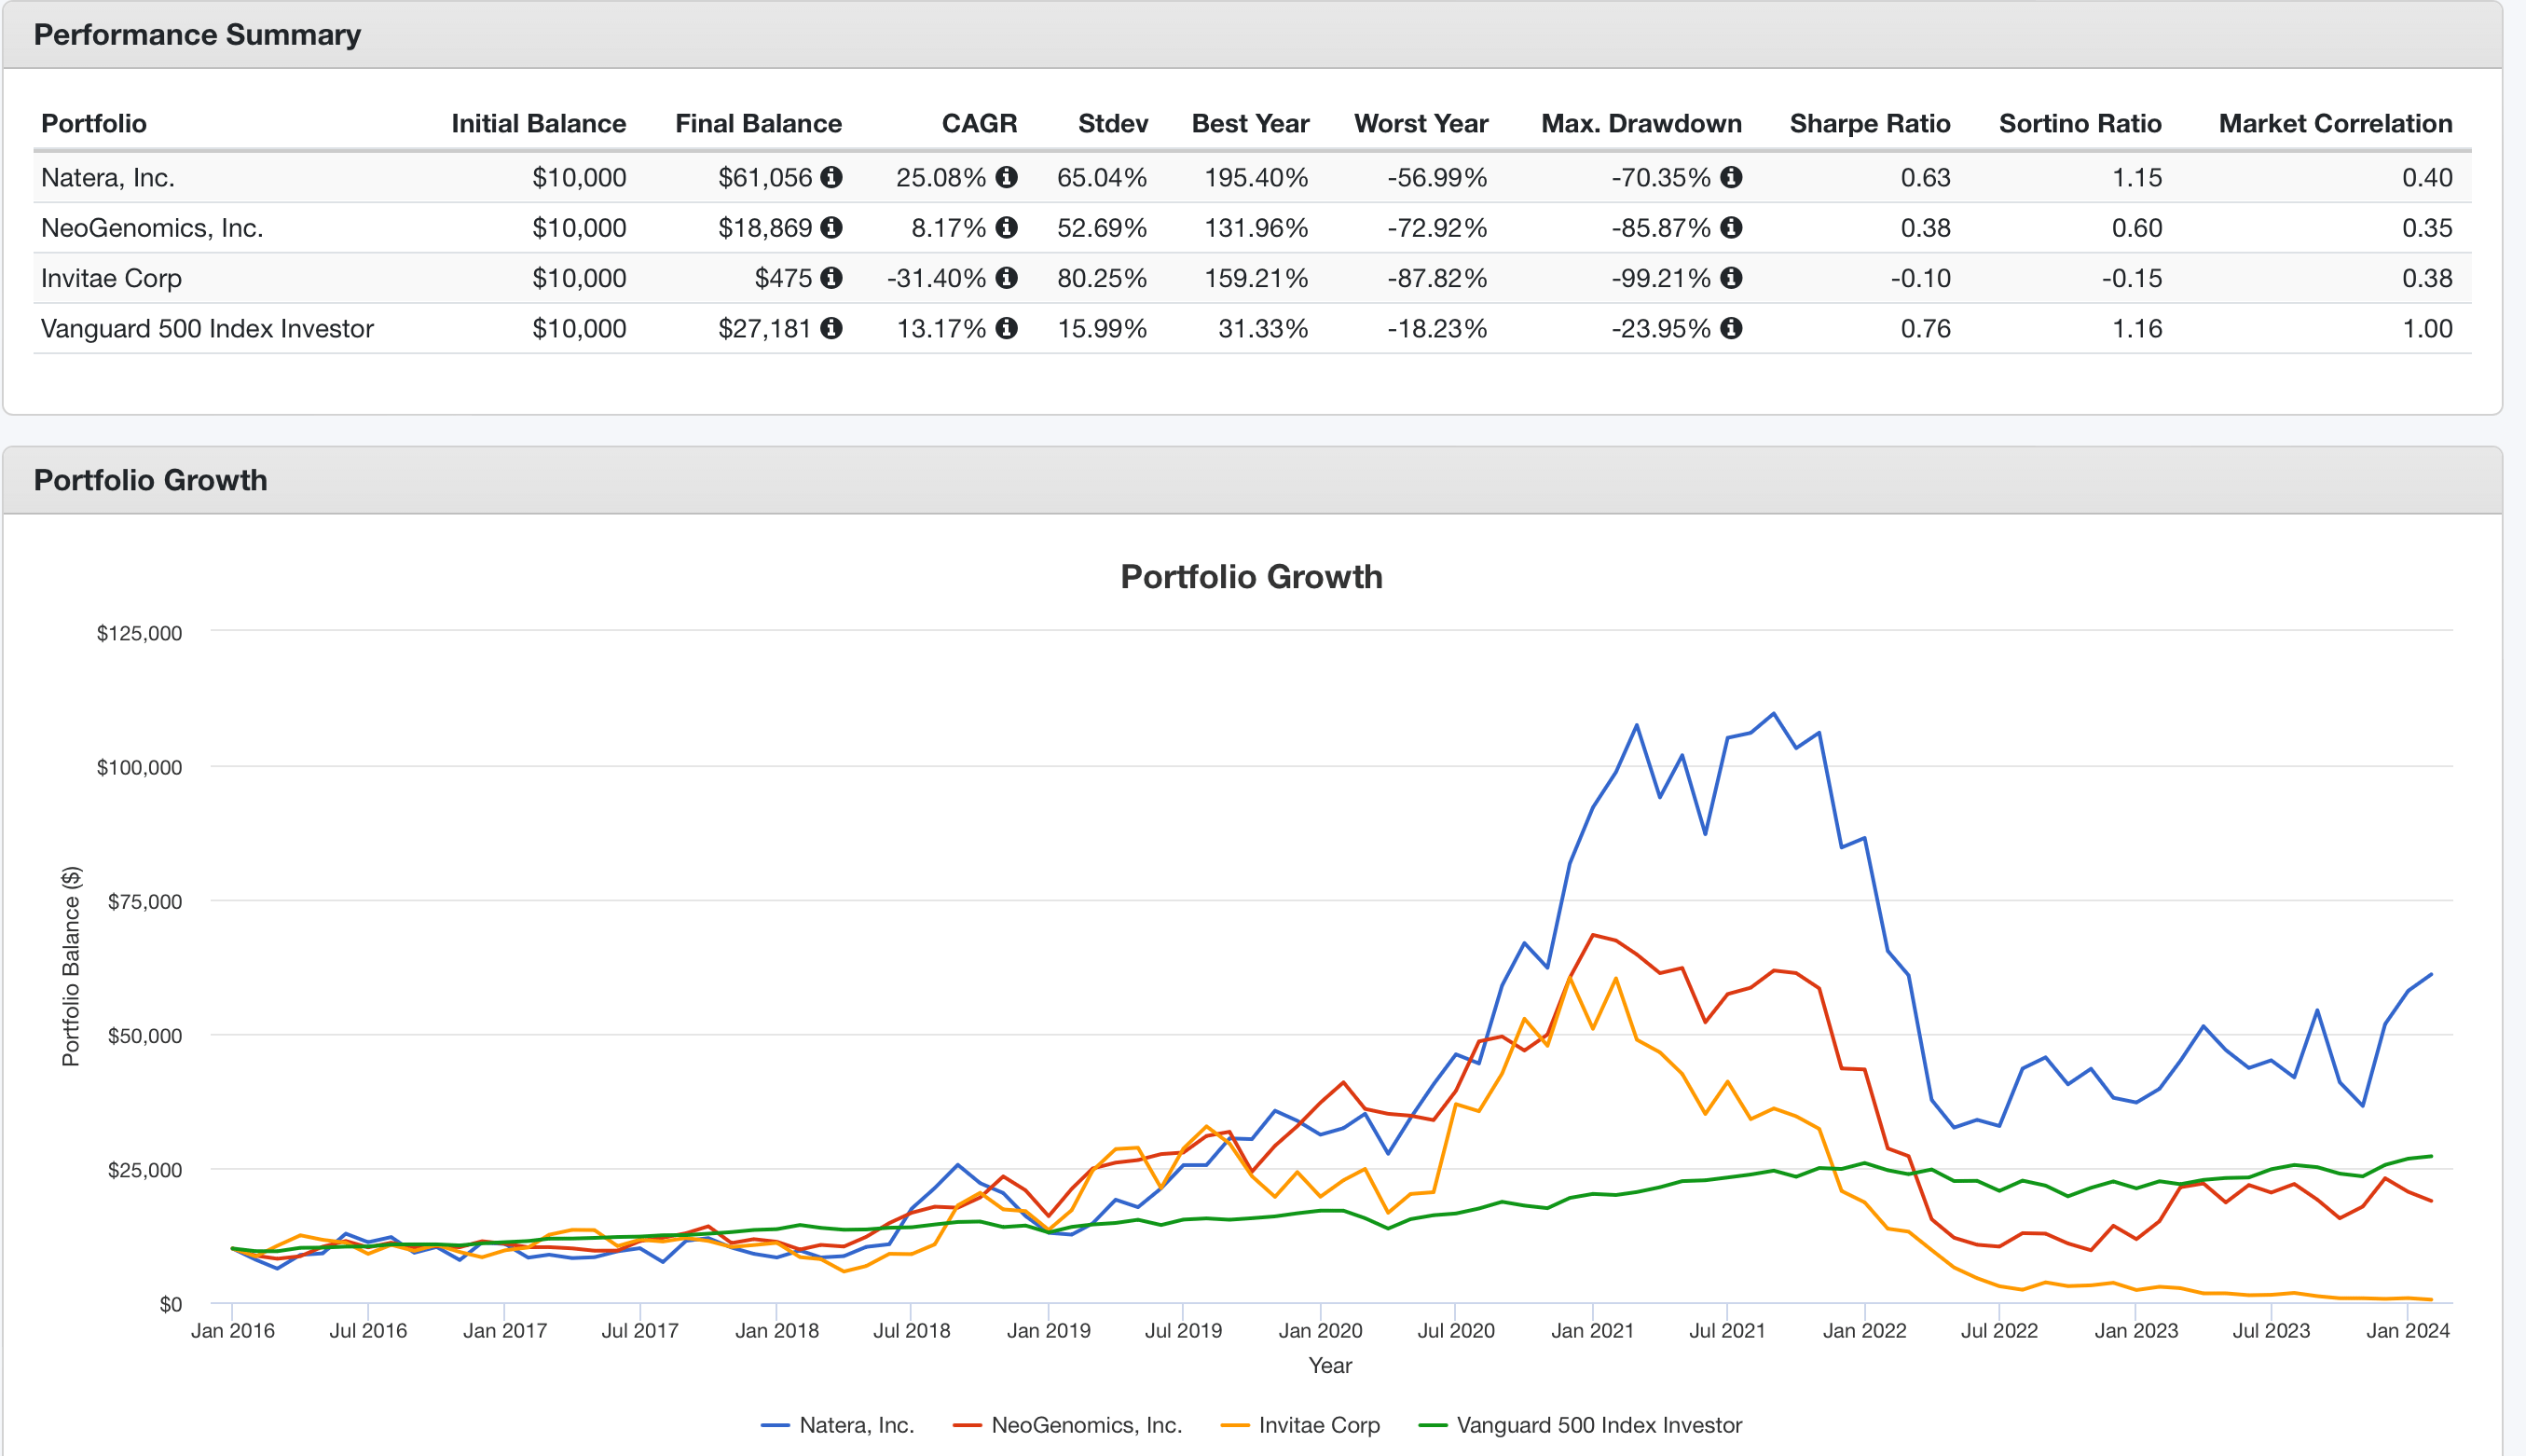Toggle Vanguard 500 Index Investor legend entry
The width and height of the screenshot is (2526, 1456).
pyautogui.click(x=1597, y=1424)
